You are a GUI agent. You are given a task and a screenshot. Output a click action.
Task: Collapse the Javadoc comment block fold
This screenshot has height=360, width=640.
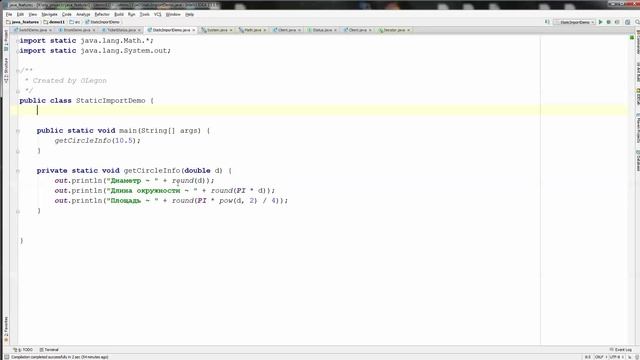18,71
